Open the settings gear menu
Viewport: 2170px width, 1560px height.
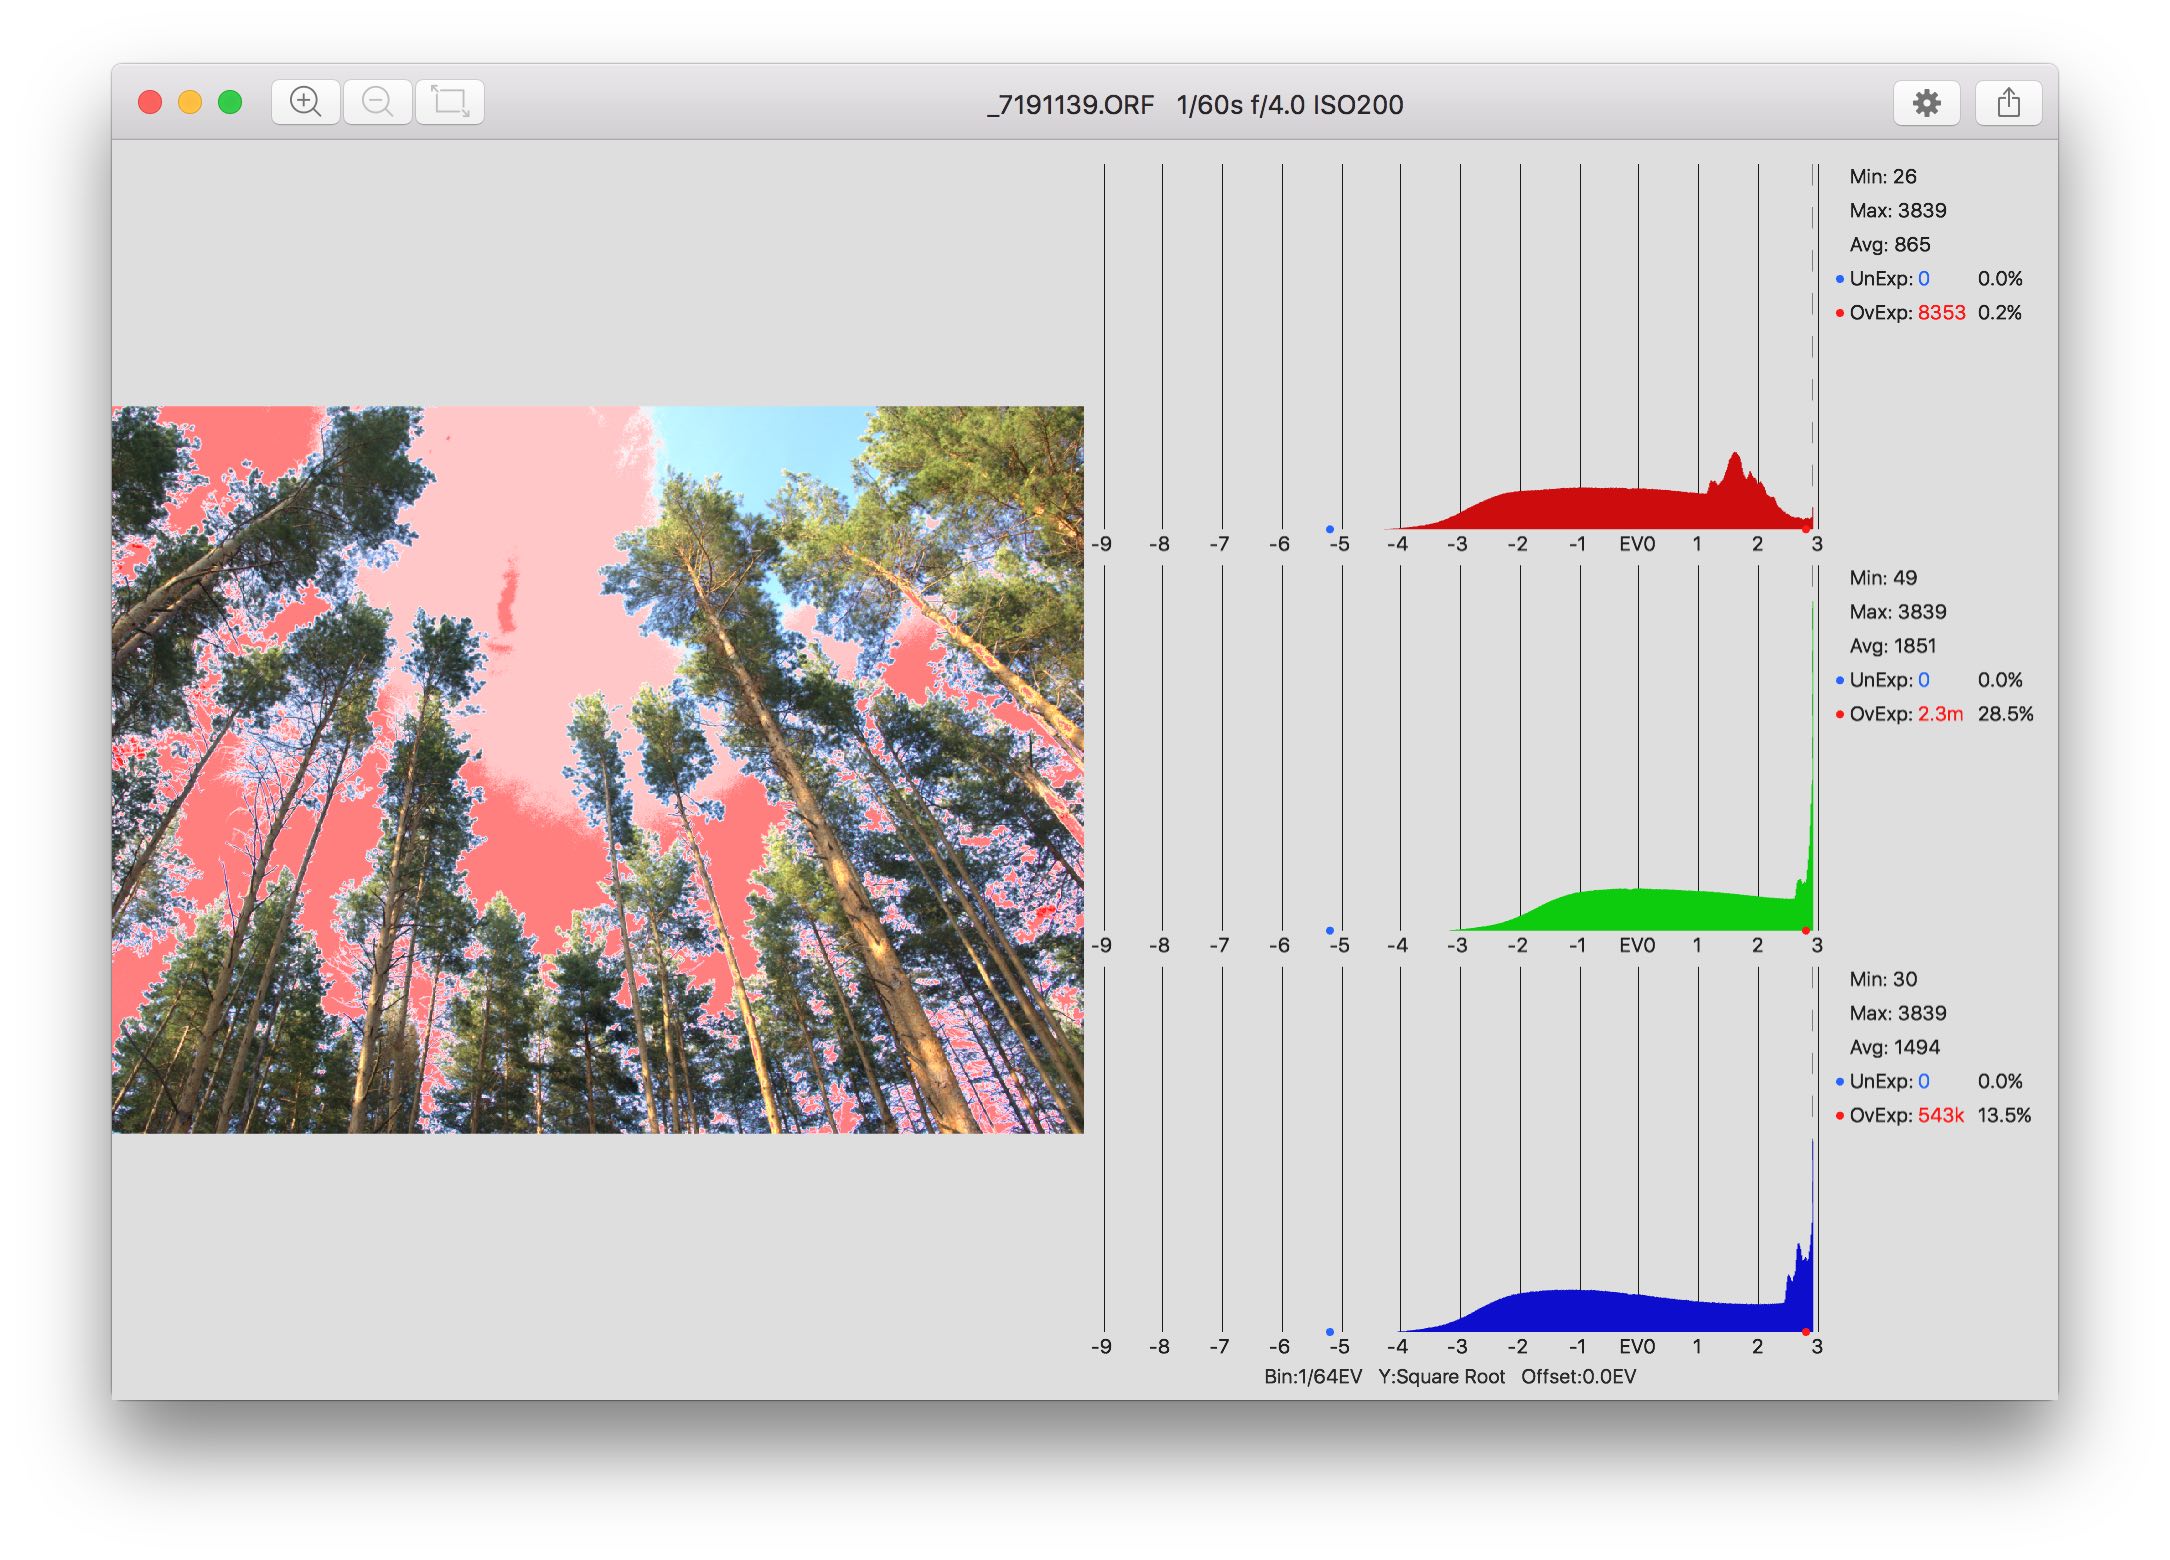(1926, 103)
